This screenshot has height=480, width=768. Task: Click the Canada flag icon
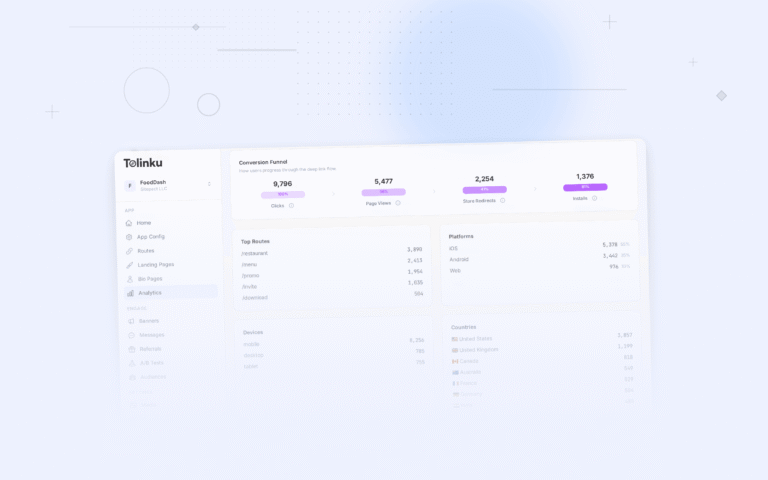(x=455, y=361)
